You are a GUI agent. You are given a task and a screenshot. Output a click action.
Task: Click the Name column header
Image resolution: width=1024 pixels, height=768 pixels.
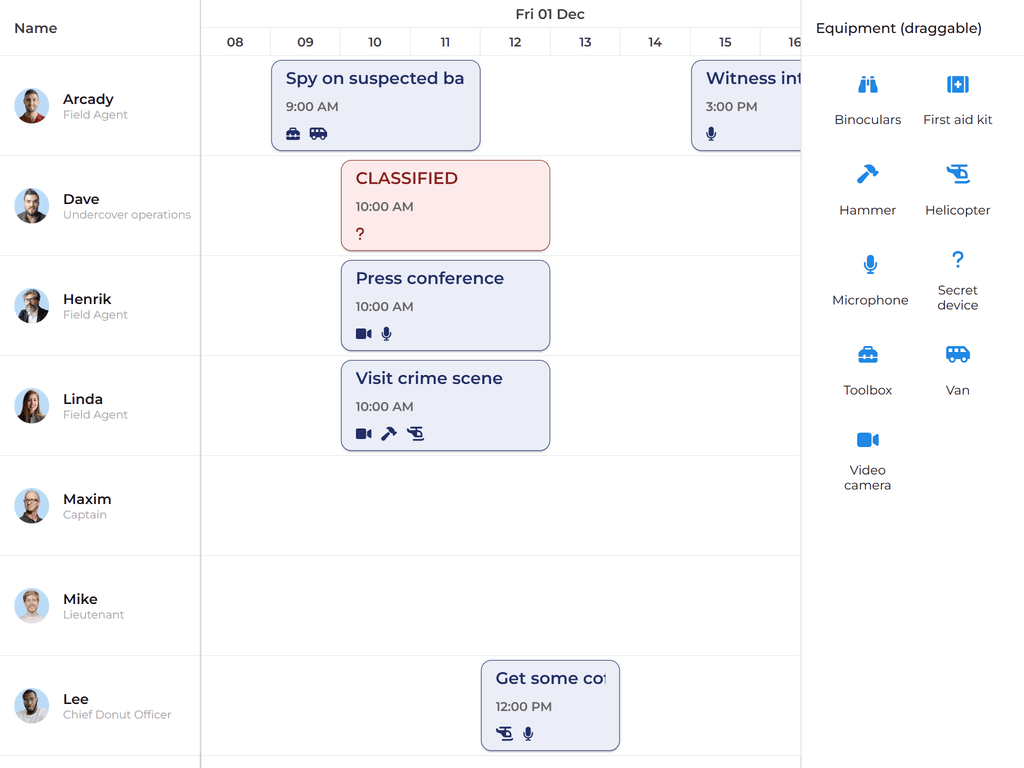36,28
